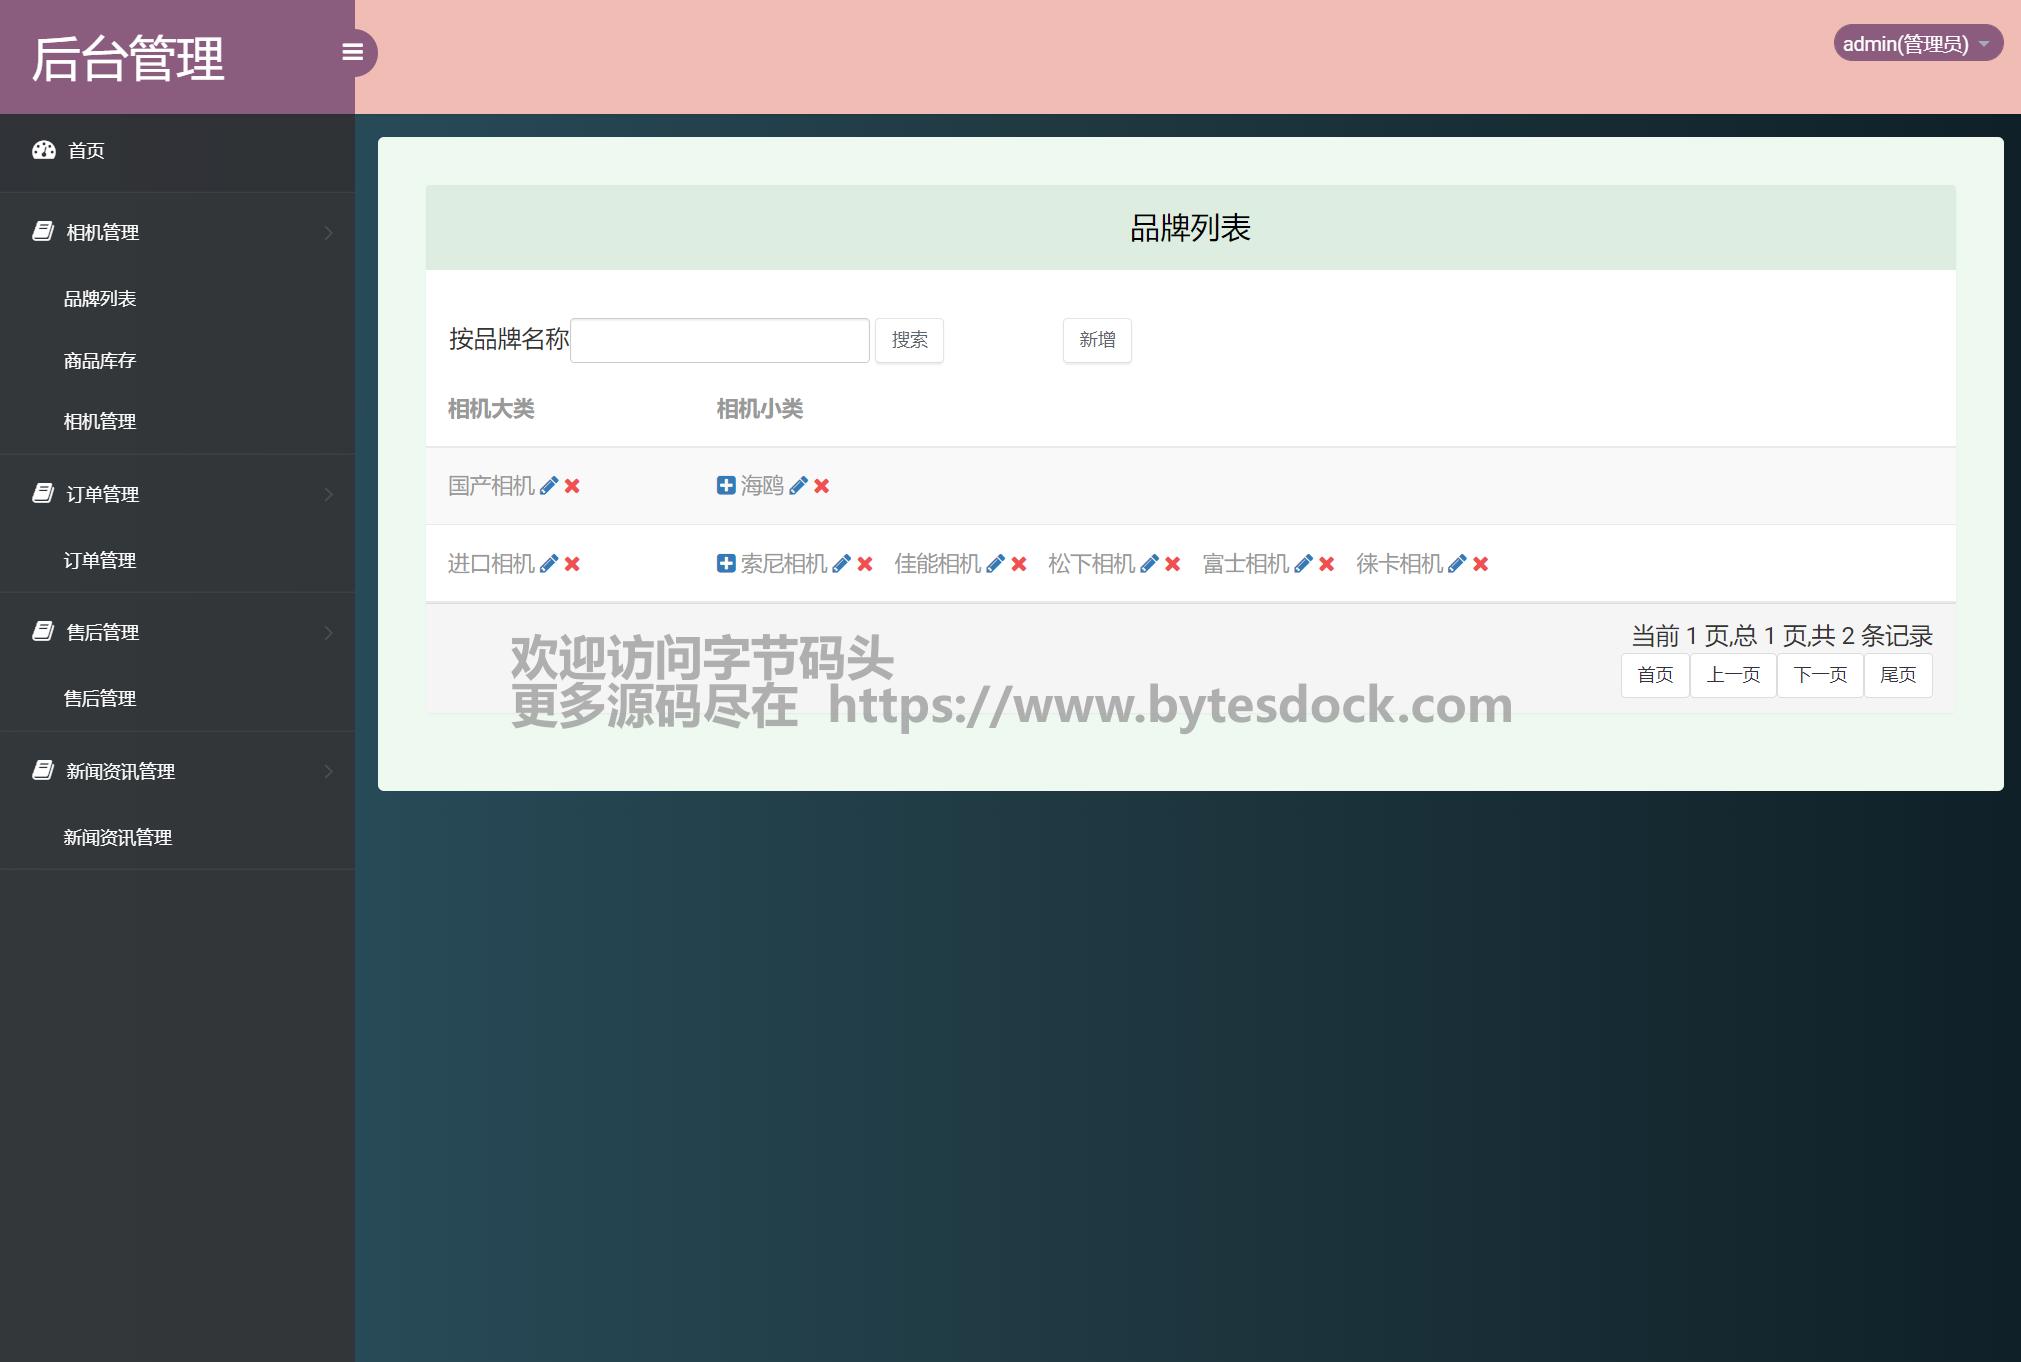The width and height of the screenshot is (2021, 1362).
Task: Edit the 国产相机 category with pencil icon
Action: tap(548, 486)
